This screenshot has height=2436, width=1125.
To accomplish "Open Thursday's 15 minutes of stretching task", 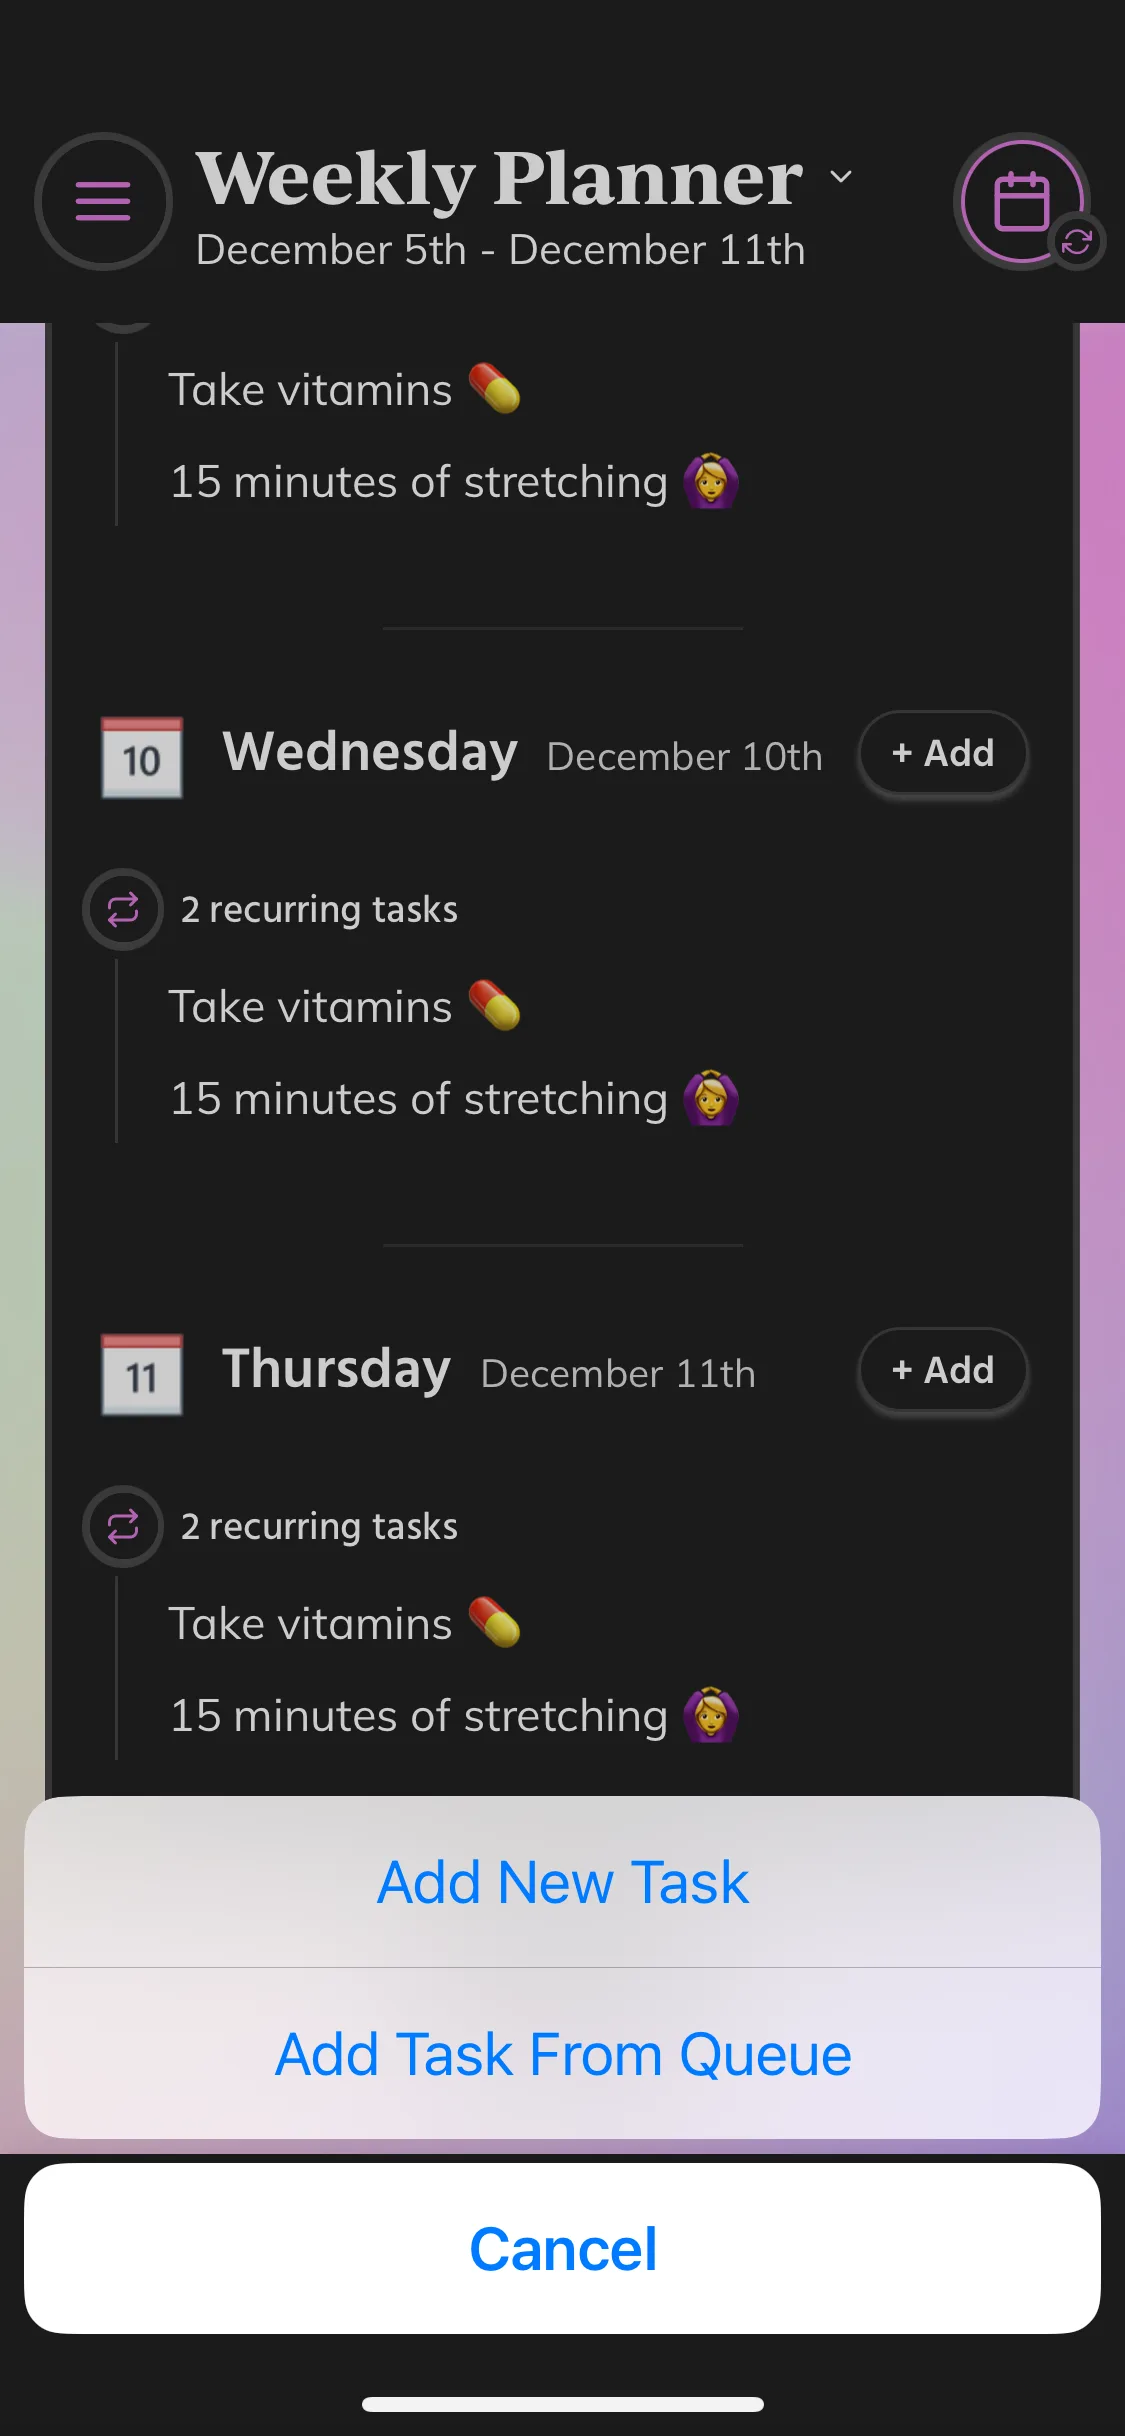I will coord(418,1716).
